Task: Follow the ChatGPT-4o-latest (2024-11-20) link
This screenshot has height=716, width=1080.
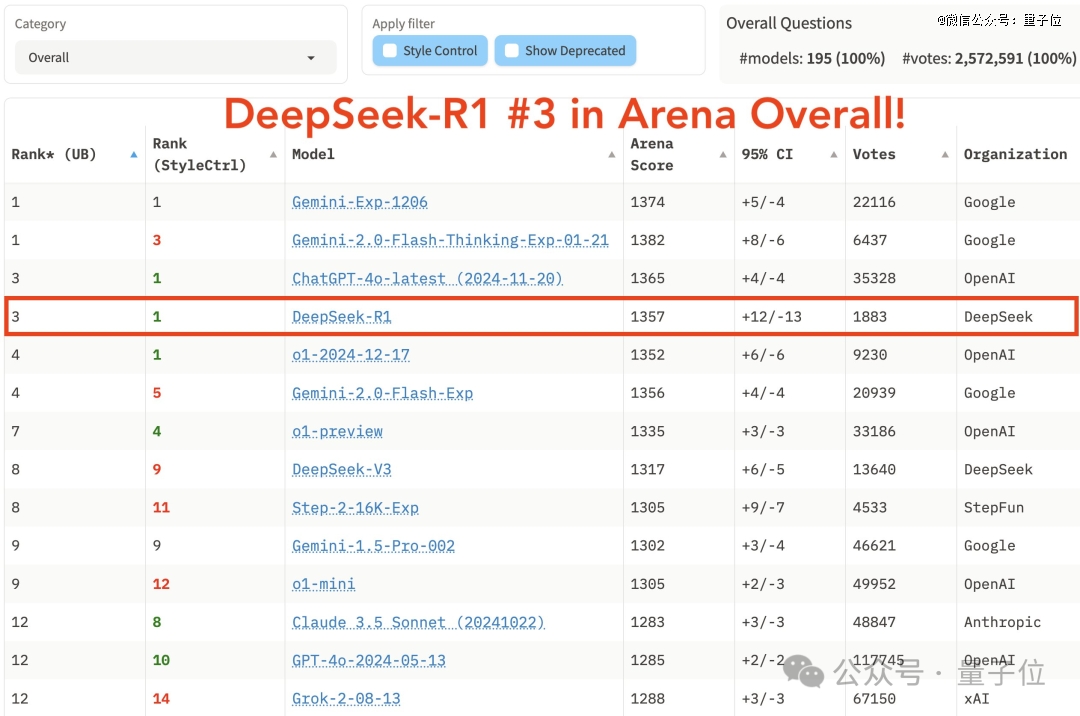Action: [x=427, y=278]
